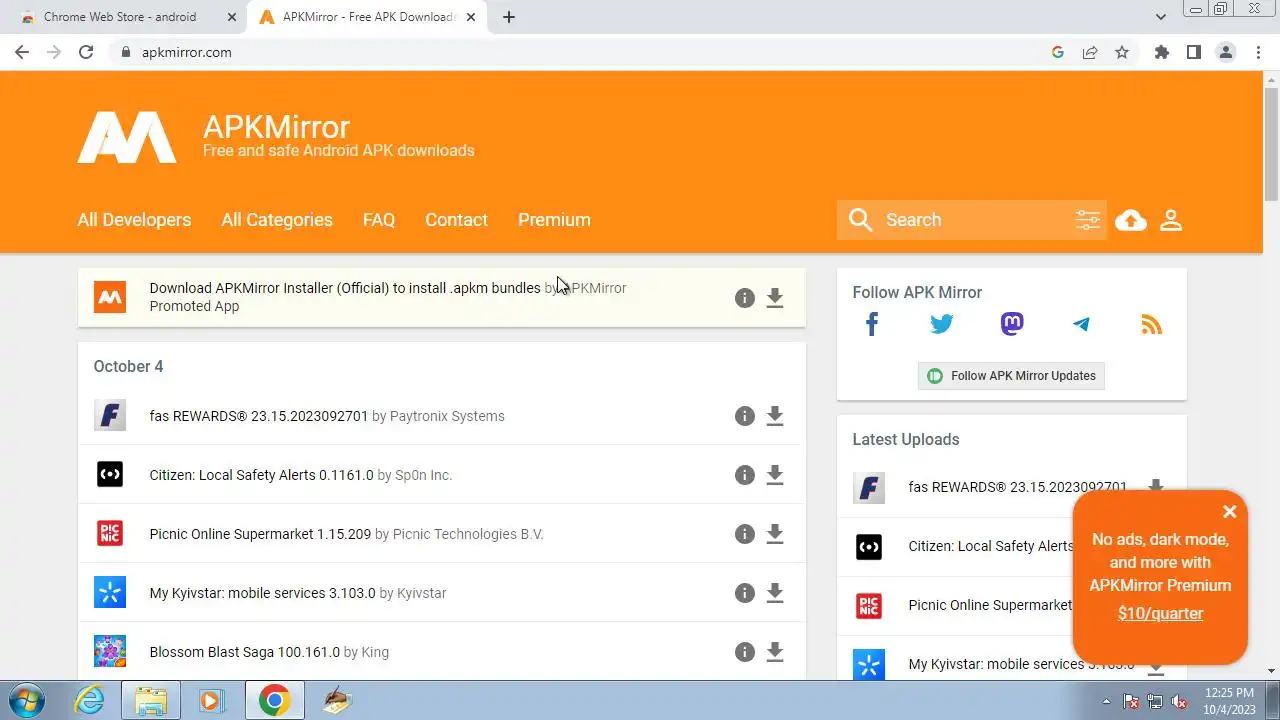Download Citizen: Local Safety Alerts 0.1161.0
The image size is (1280, 720).
coord(775,475)
